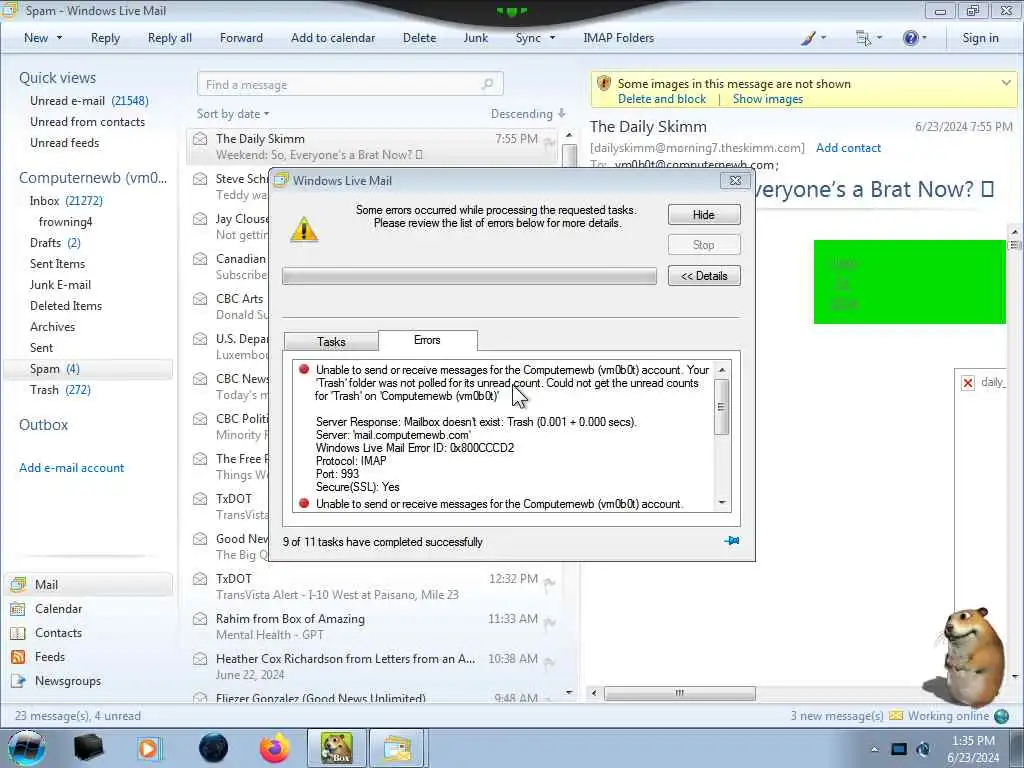Open the menus layout icon in toolbar
The width and height of the screenshot is (1024, 768).
tap(863, 39)
